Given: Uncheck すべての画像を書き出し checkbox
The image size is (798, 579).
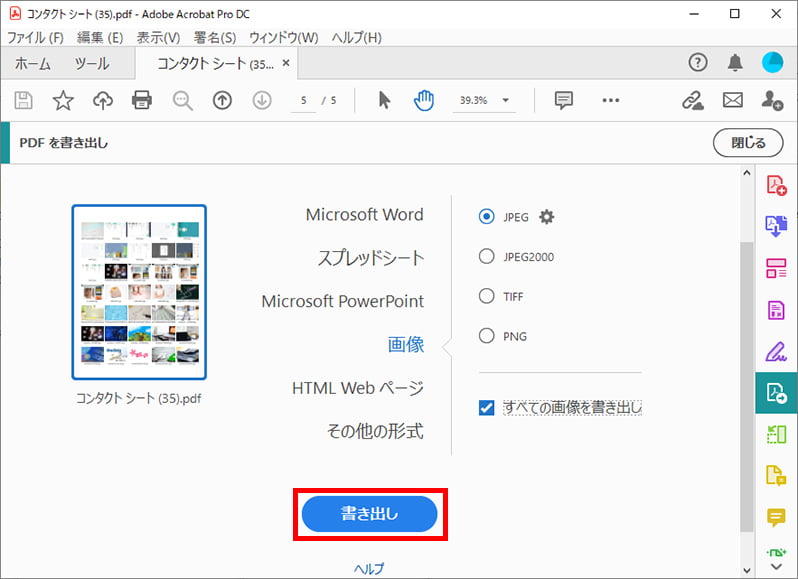Looking at the screenshot, I should [x=487, y=408].
